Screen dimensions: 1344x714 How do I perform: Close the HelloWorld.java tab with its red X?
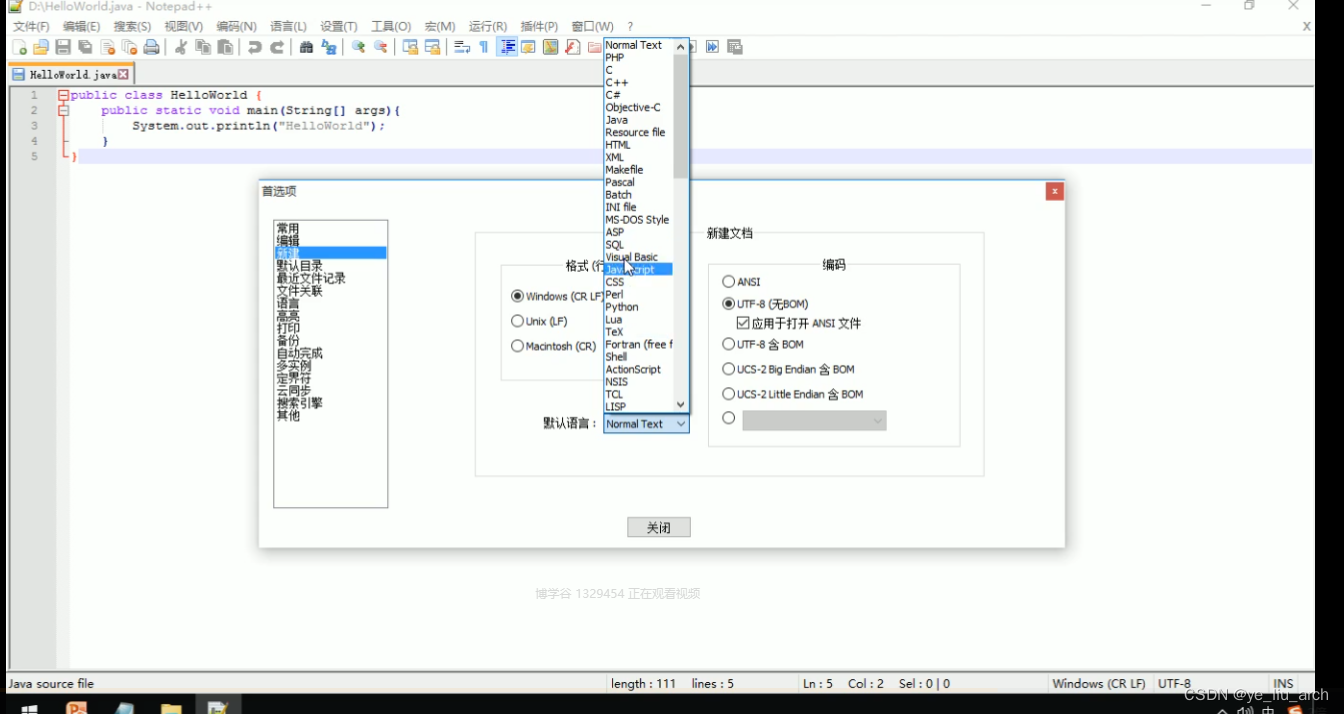click(123, 74)
